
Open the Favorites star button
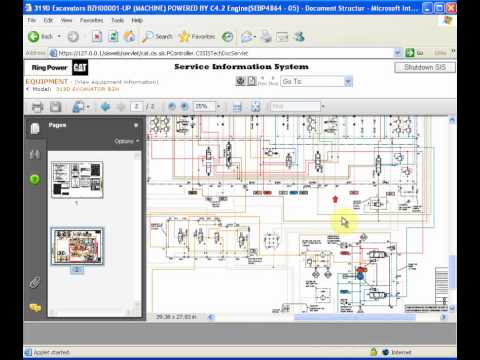tap(197, 36)
